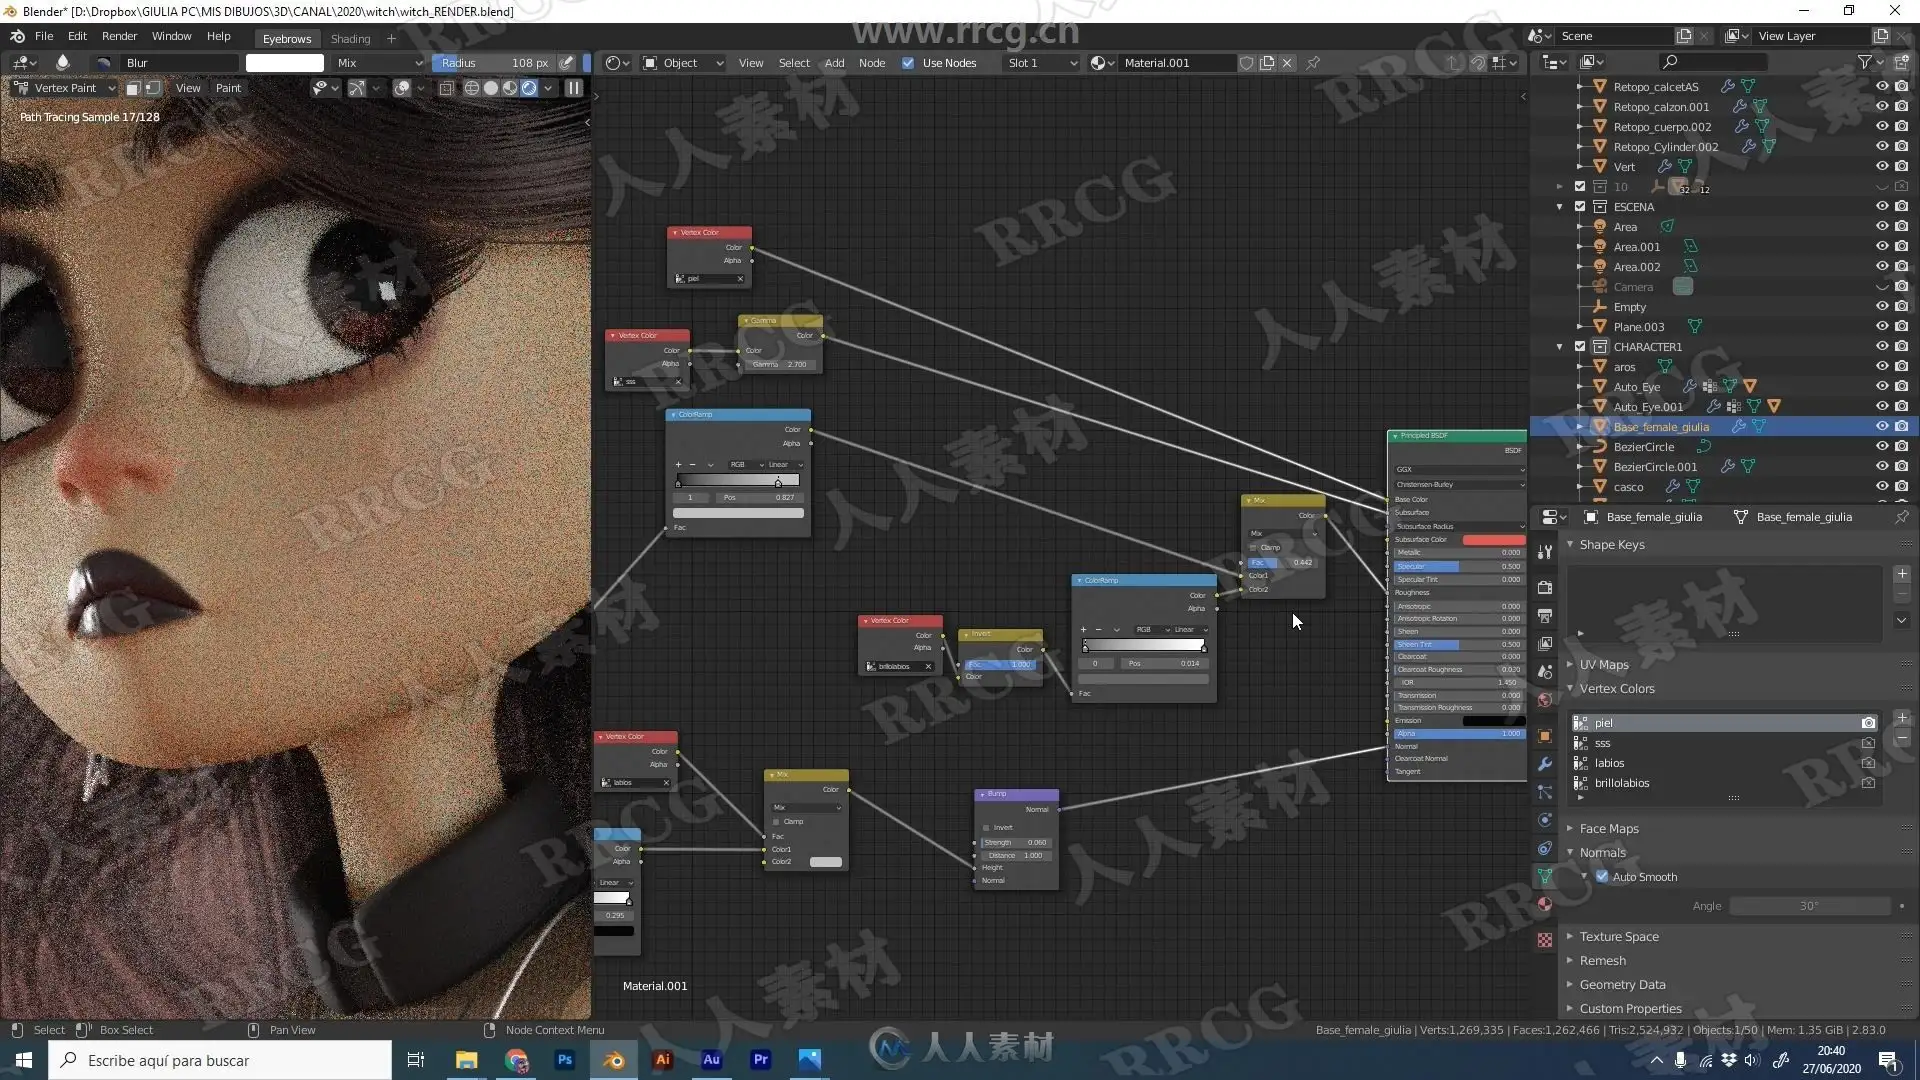The width and height of the screenshot is (1920, 1080).
Task: Open the World properties tab
Action: click(1545, 700)
